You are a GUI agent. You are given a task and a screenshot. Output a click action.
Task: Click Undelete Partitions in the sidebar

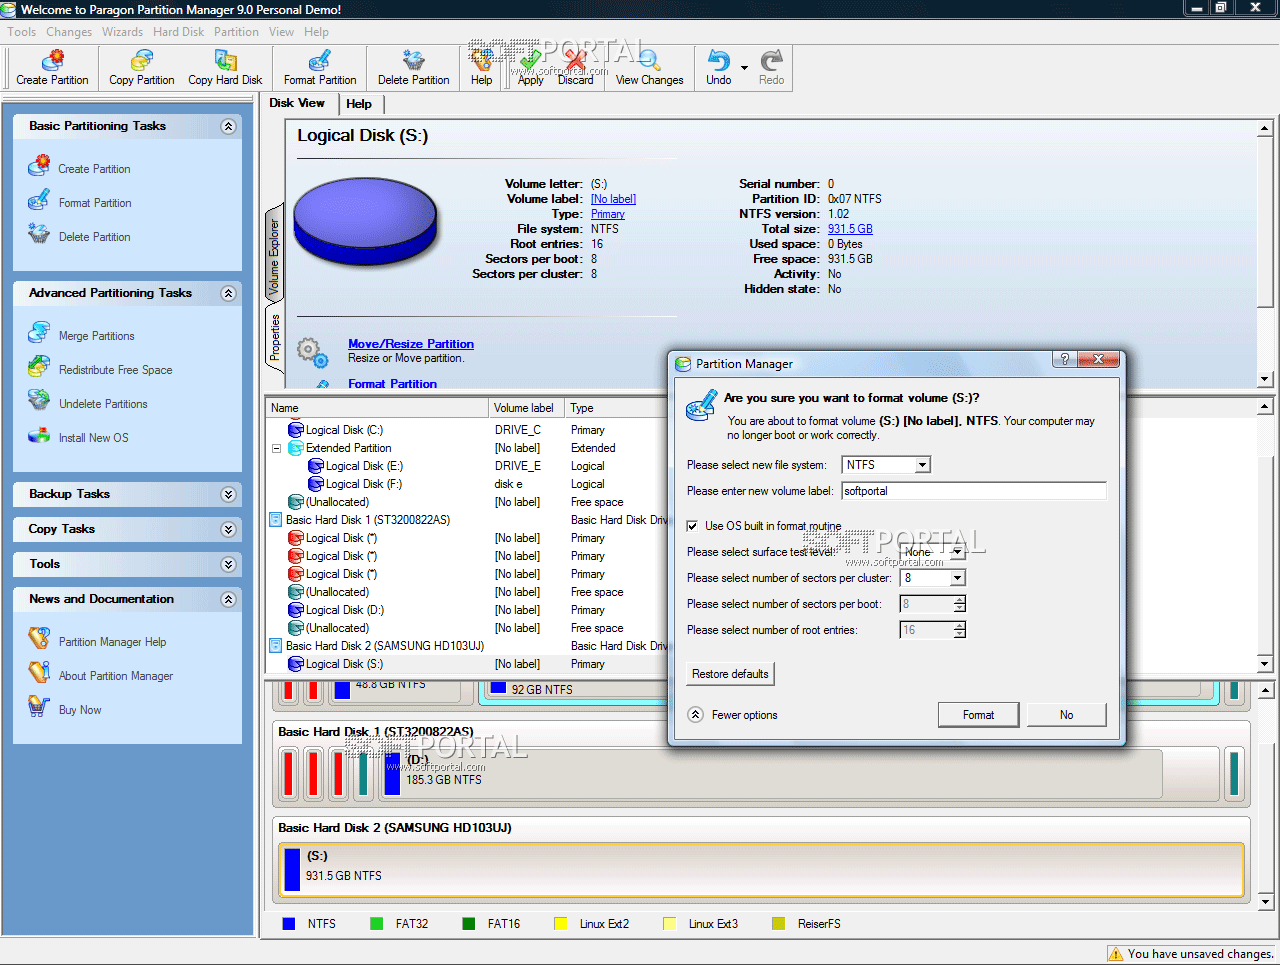(103, 404)
